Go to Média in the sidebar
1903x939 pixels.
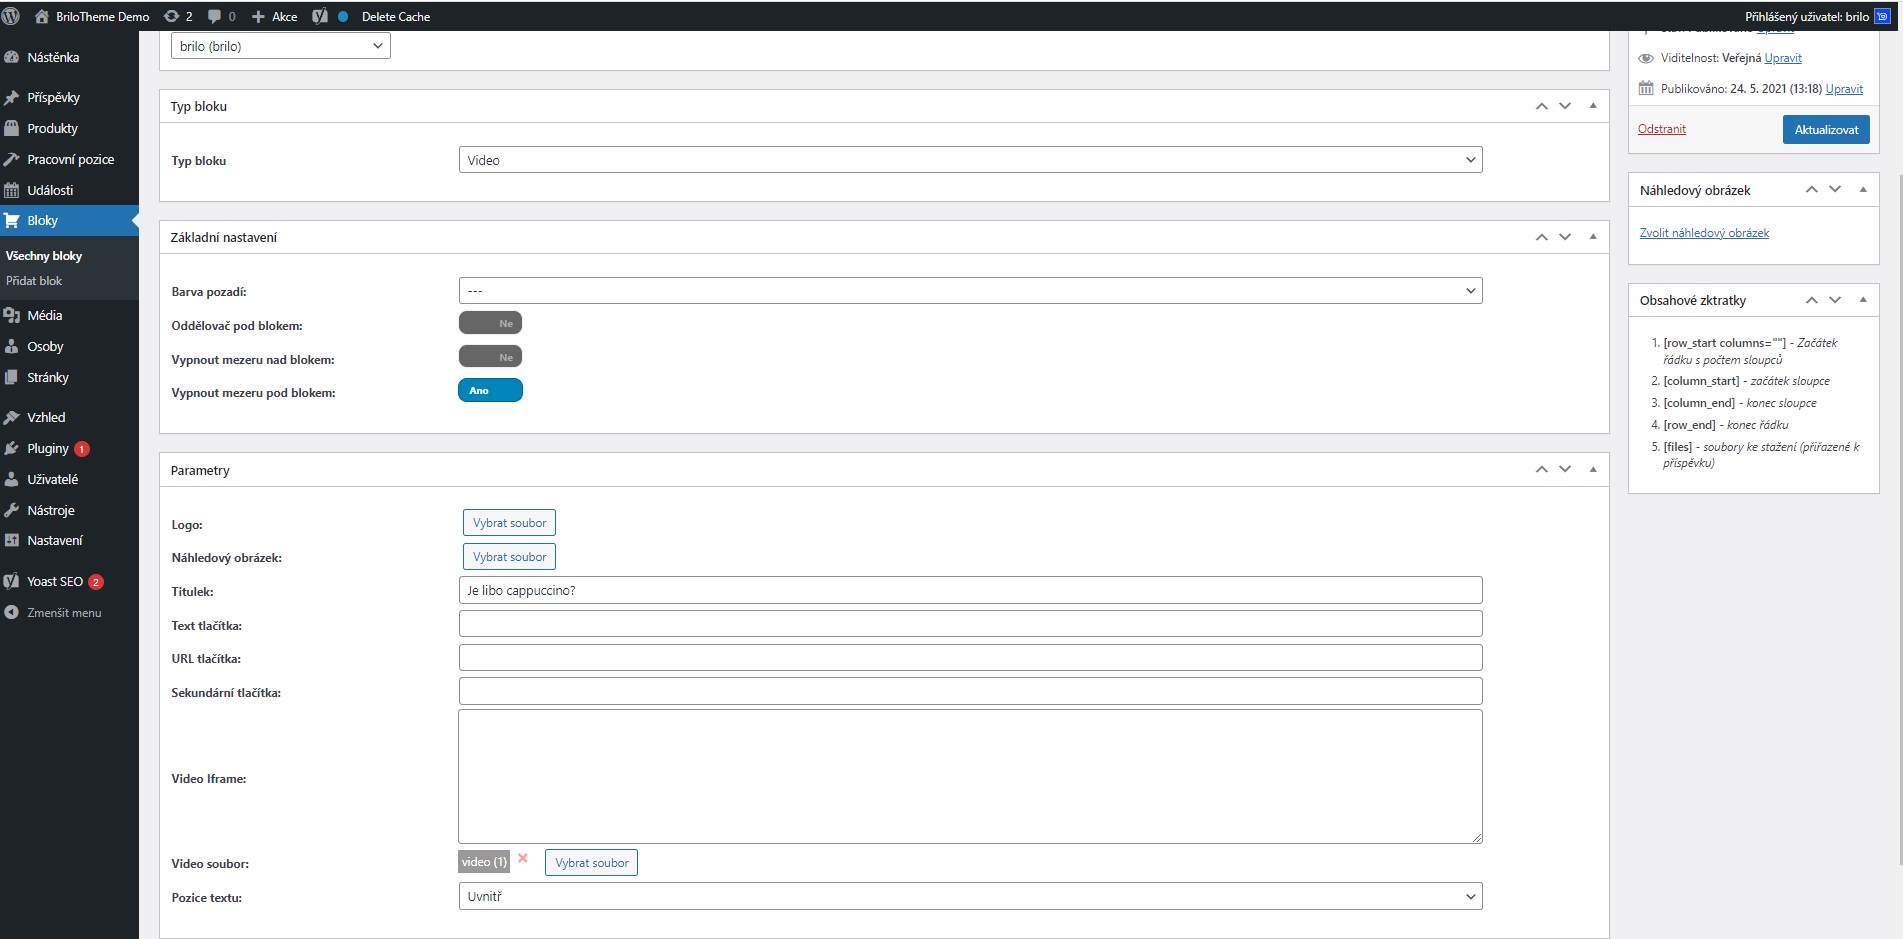(x=45, y=315)
